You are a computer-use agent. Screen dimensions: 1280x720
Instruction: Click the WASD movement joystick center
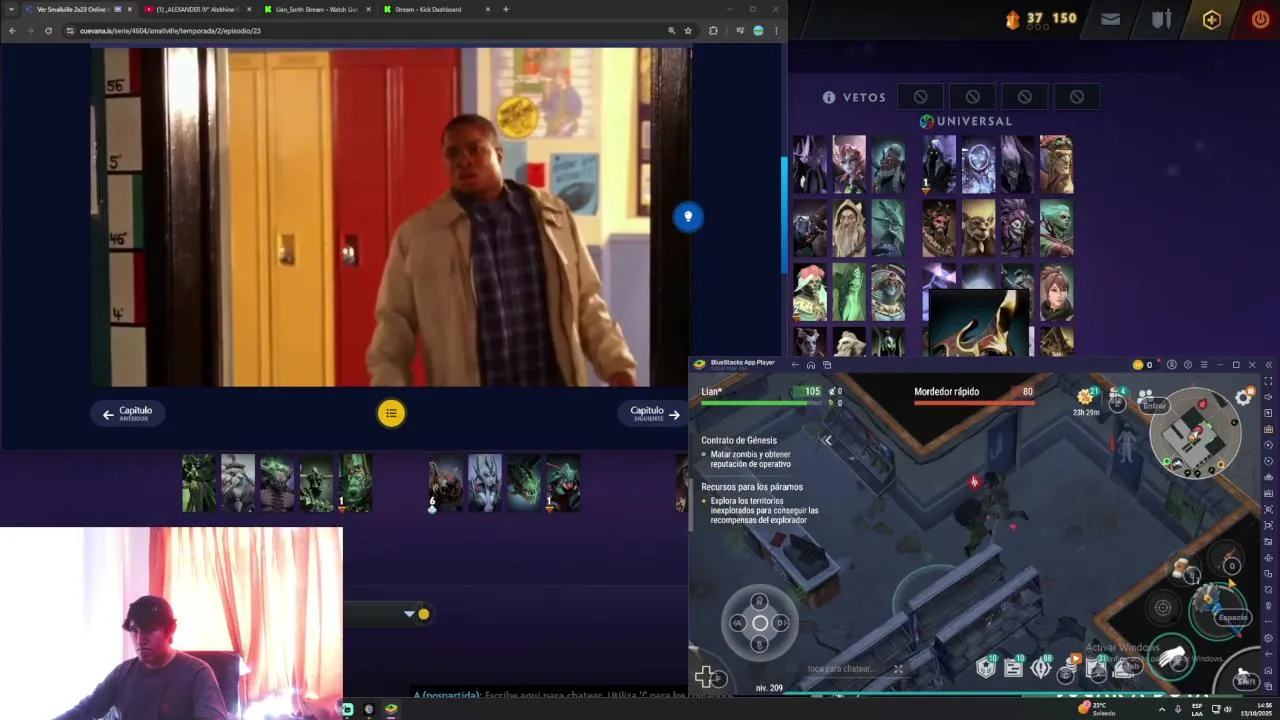tap(760, 623)
